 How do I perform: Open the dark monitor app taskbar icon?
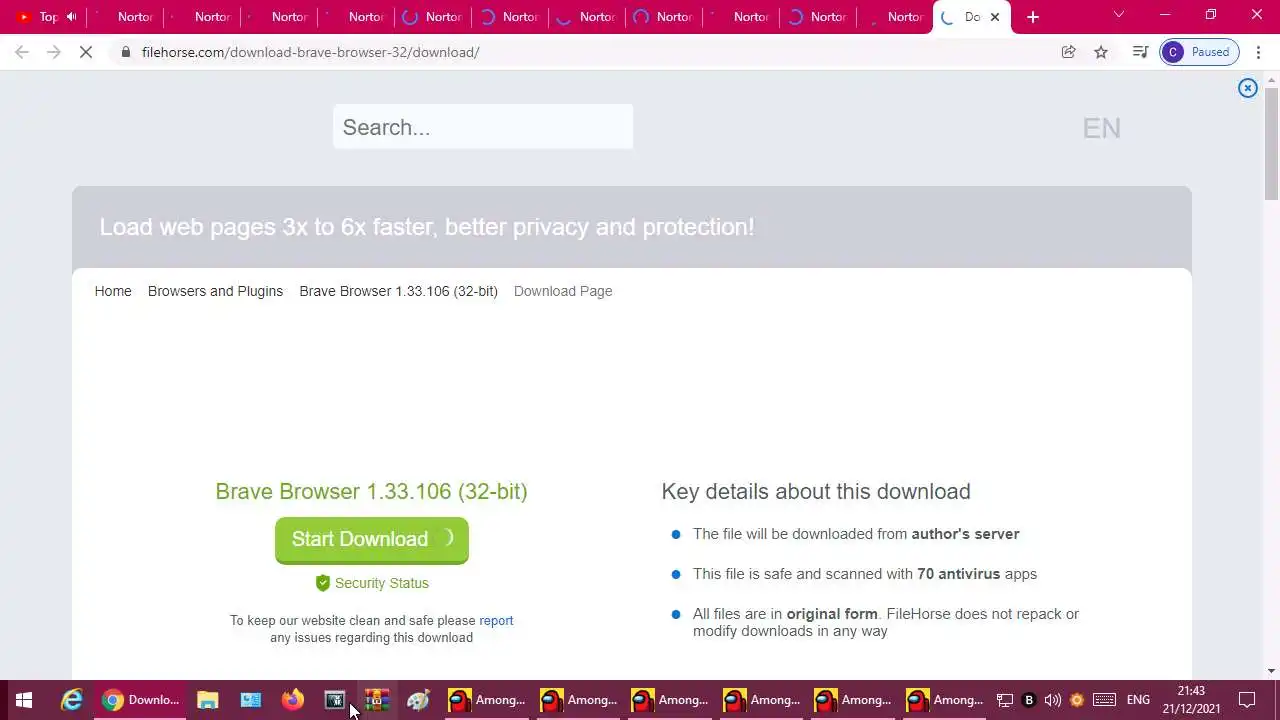click(335, 700)
